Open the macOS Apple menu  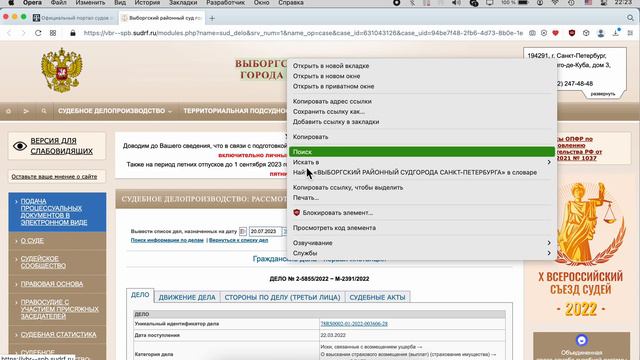pyautogui.click(x=11, y=2)
